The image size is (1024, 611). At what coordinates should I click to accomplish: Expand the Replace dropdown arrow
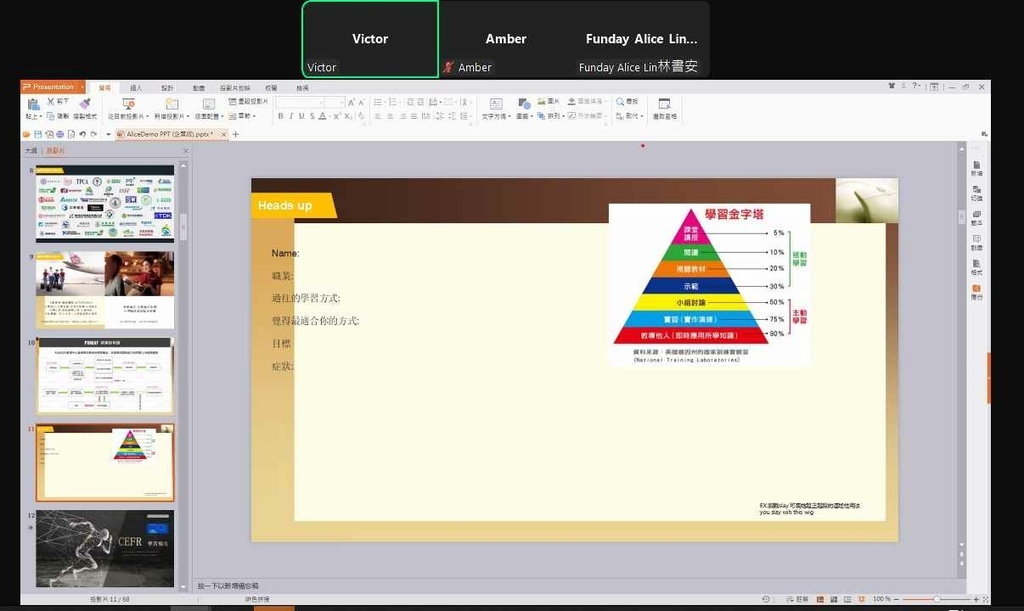point(642,117)
